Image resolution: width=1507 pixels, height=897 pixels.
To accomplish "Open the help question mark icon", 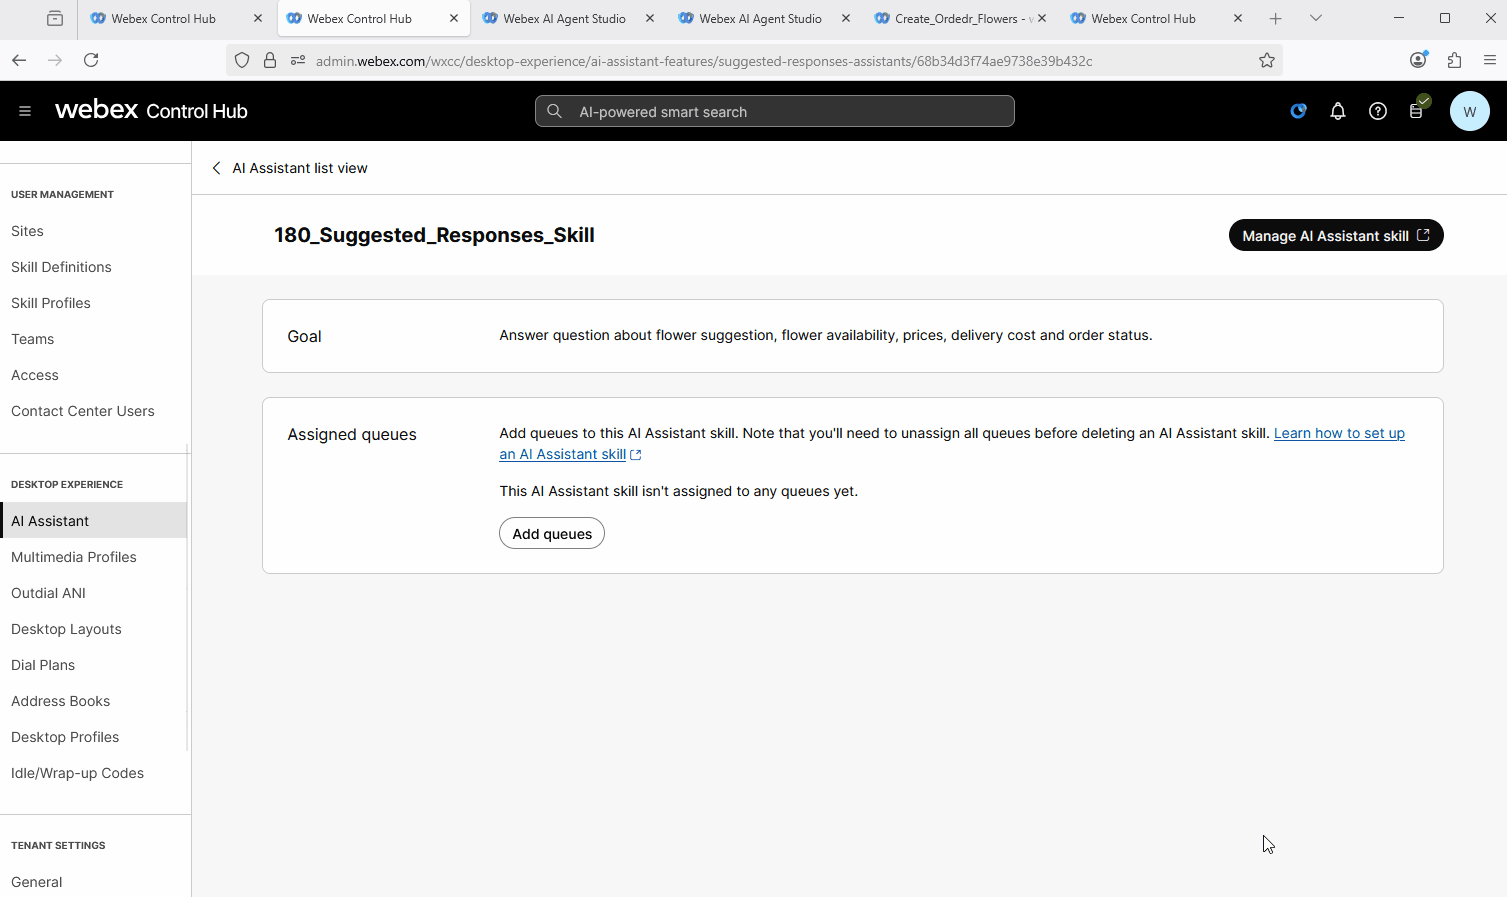I will (x=1377, y=111).
